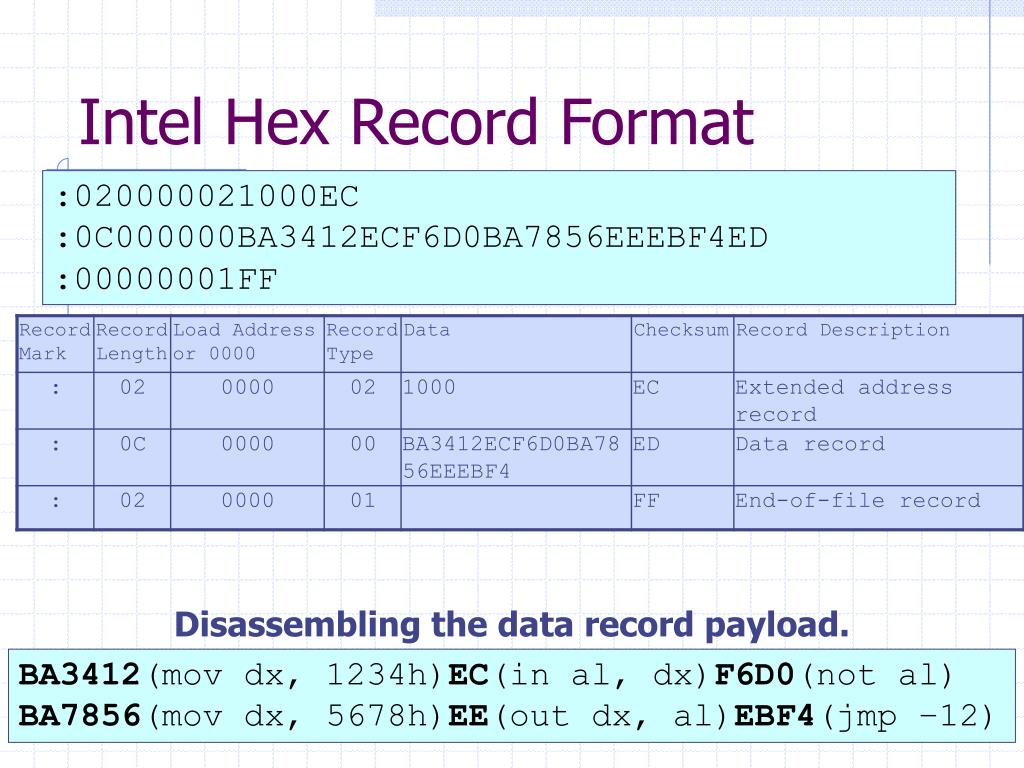Click the mnemonic "(mov dx, 1234h)"

[296, 676]
